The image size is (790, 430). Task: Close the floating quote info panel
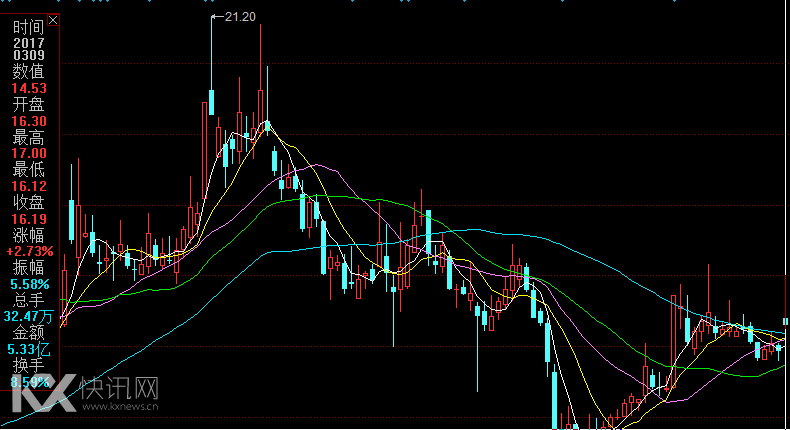(x=53, y=19)
